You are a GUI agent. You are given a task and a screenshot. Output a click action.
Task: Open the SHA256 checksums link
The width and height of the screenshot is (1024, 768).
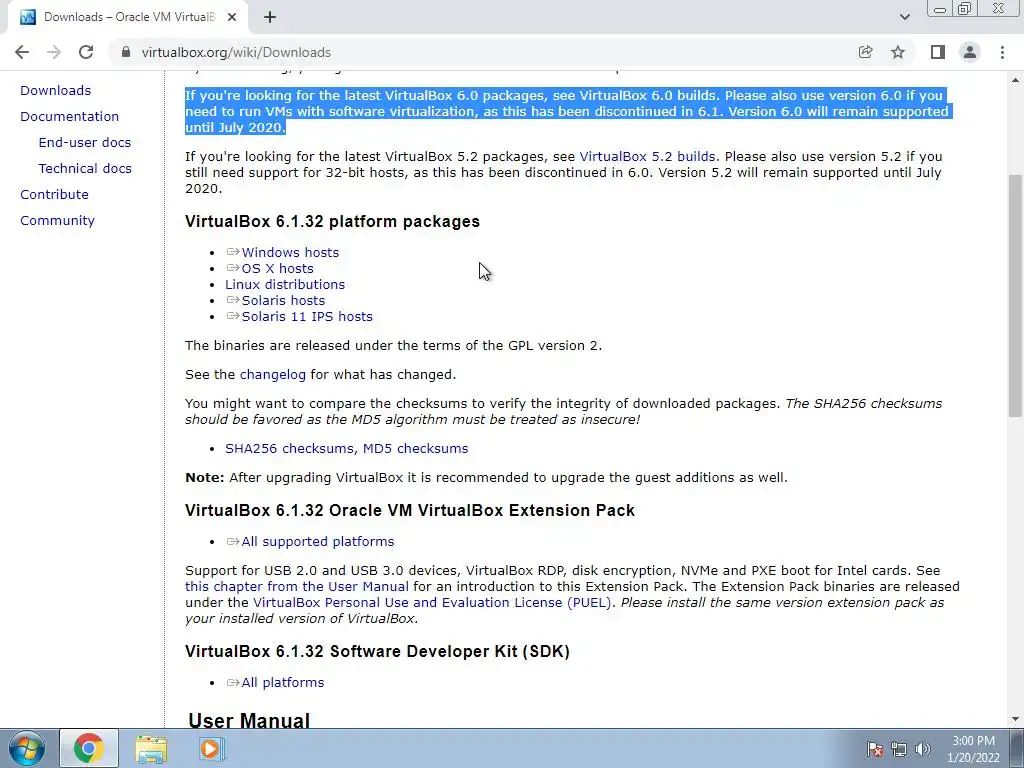290,449
